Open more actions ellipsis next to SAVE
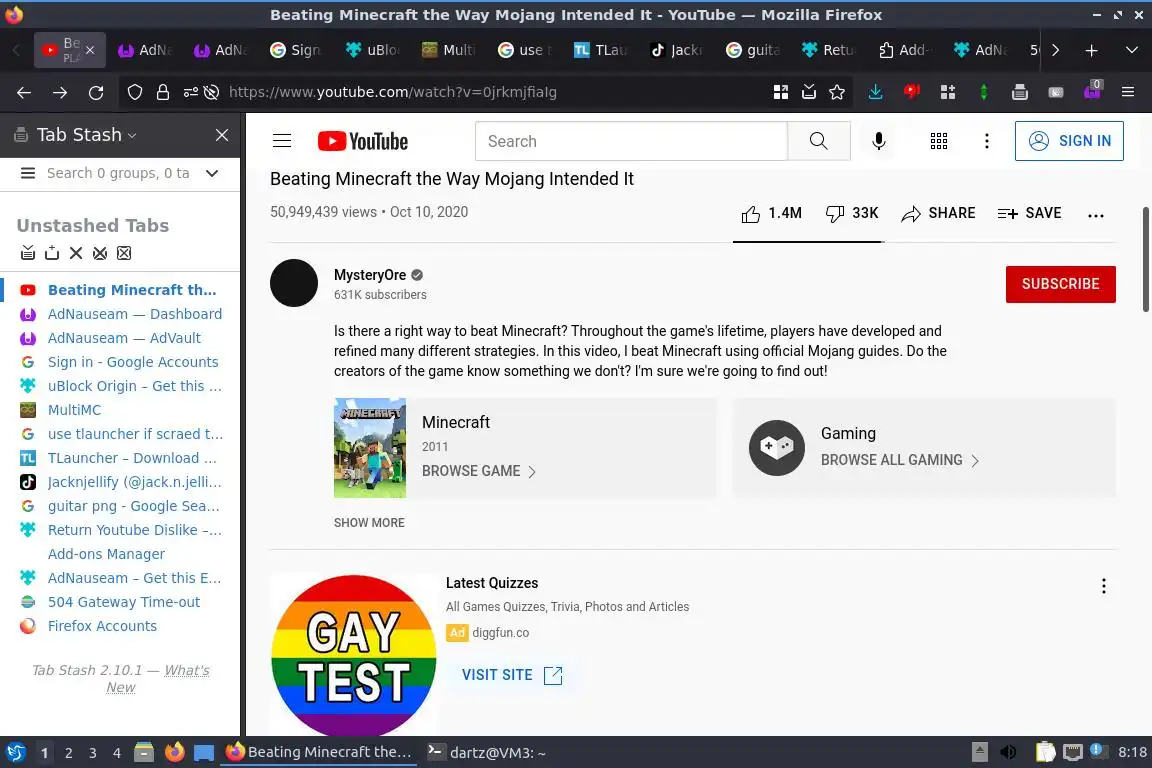 (x=1095, y=215)
